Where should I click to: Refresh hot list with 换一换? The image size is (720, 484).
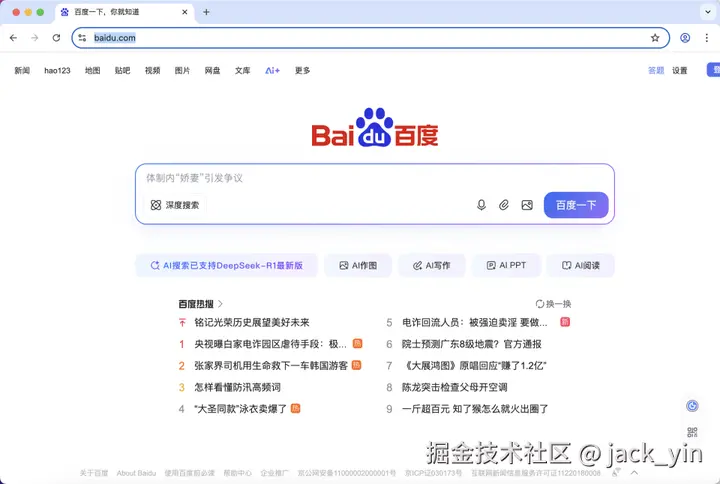click(x=553, y=304)
